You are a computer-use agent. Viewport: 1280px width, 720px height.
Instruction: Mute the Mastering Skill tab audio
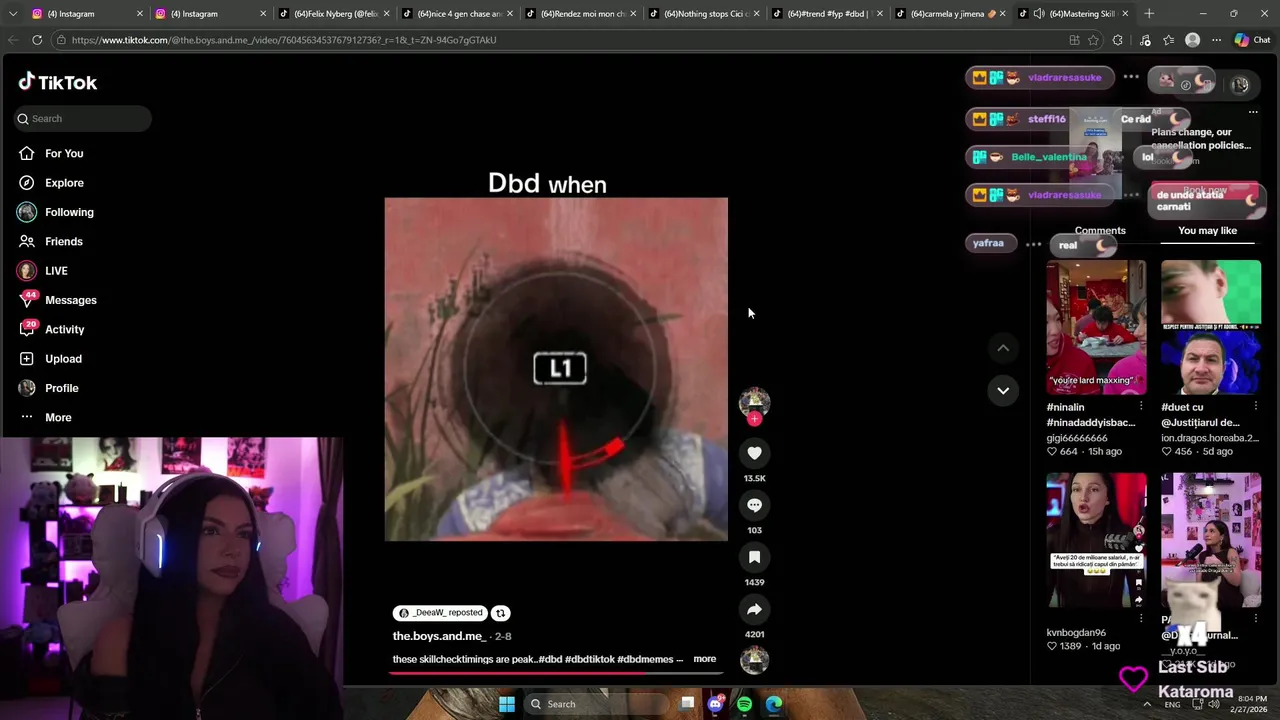[1038, 14]
